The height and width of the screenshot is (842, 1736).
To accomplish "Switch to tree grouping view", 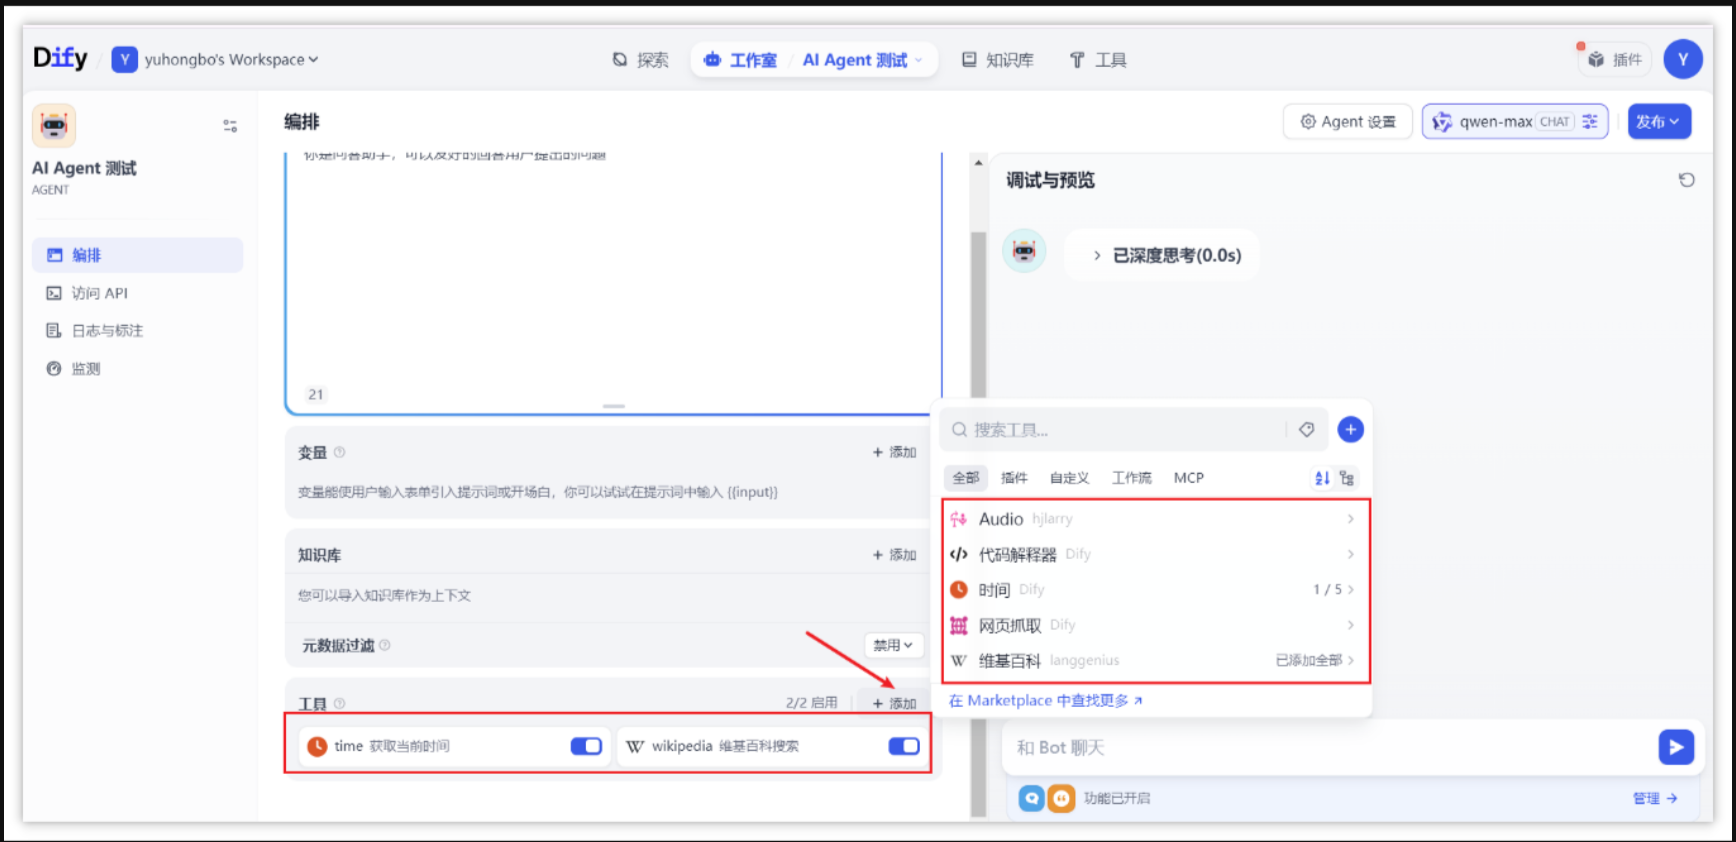I will pyautogui.click(x=1347, y=478).
